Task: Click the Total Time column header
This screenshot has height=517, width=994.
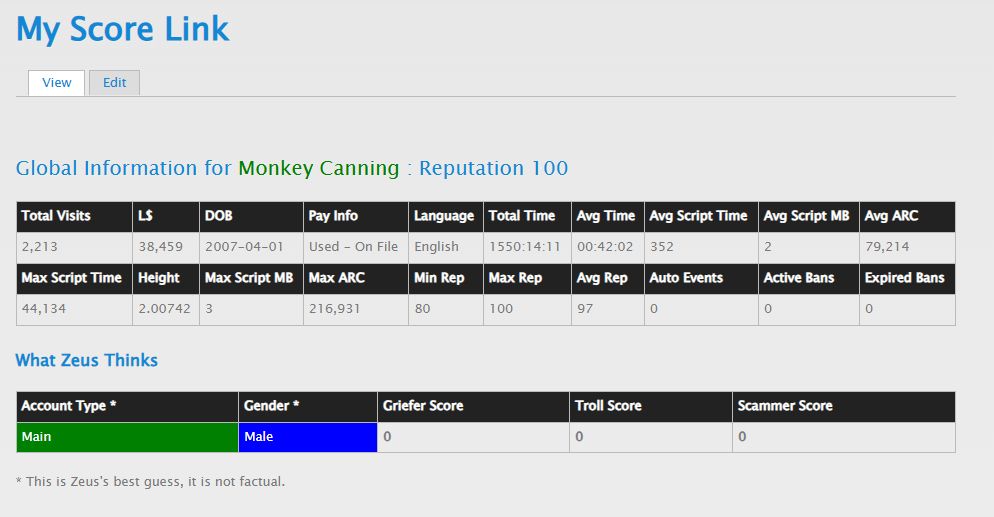Action: pyautogui.click(x=527, y=217)
